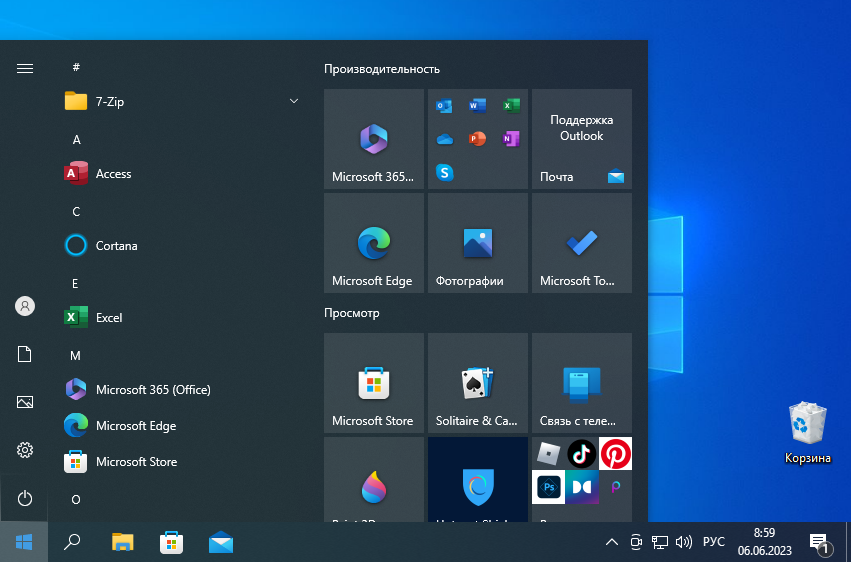The image size is (851, 562).
Task: Click the Power button in Start sidebar
Action: click(25, 498)
